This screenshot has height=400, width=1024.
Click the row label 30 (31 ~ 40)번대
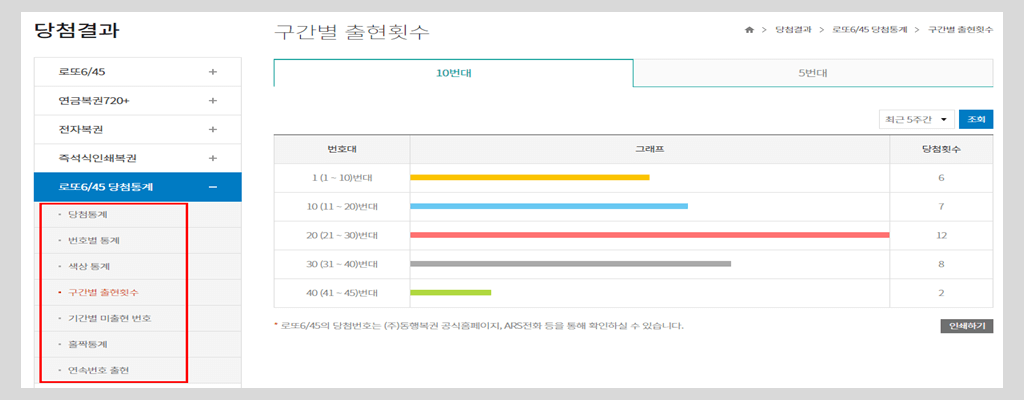click(342, 264)
